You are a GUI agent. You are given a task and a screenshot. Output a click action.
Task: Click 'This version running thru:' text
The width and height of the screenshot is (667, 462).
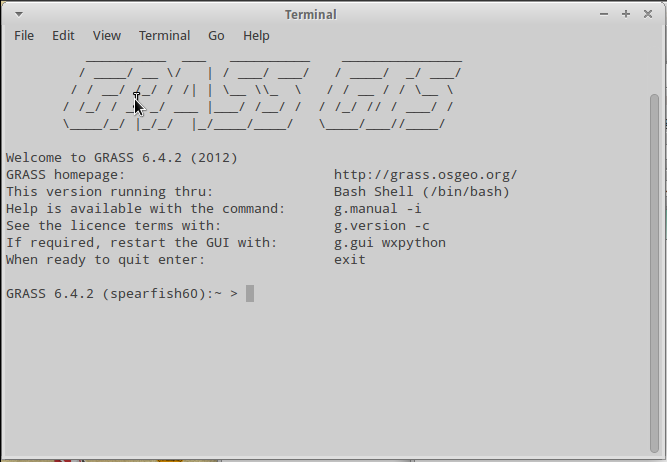[109, 192]
